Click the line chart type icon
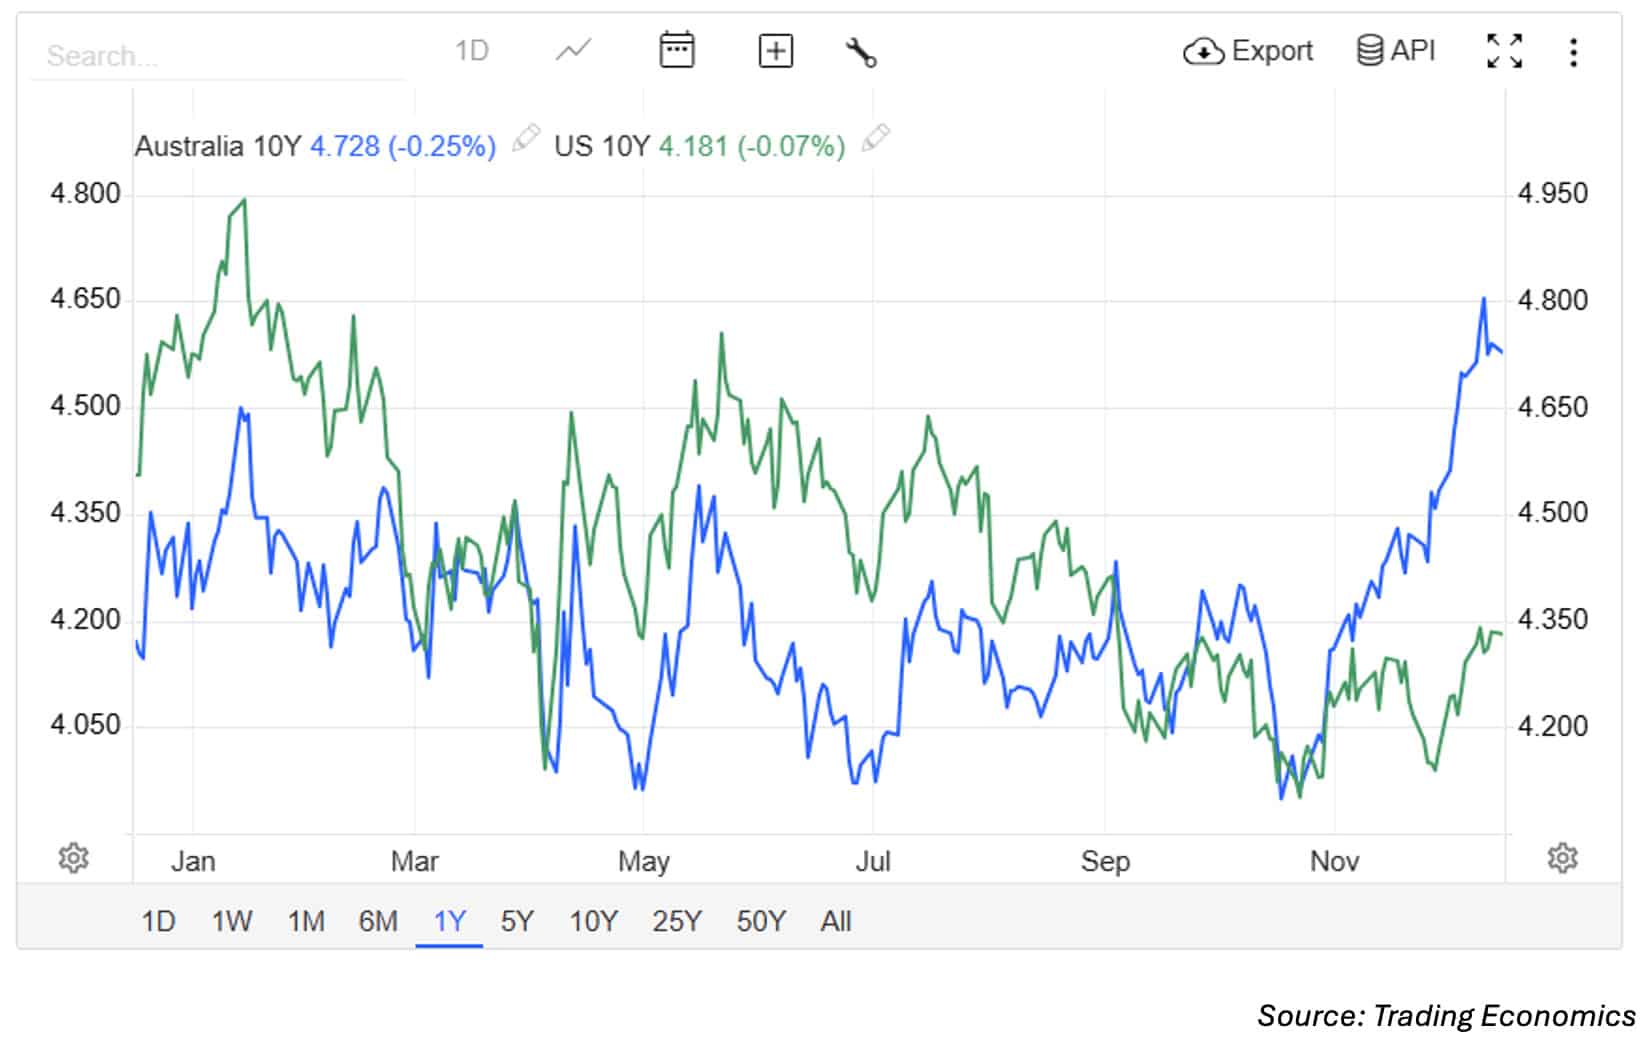 573,50
